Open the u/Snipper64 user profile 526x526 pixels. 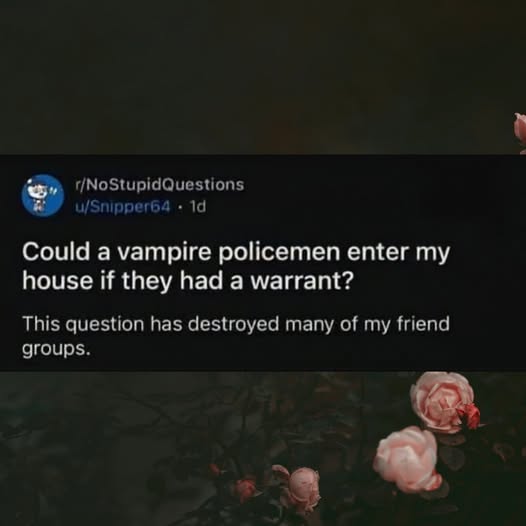pos(122,207)
